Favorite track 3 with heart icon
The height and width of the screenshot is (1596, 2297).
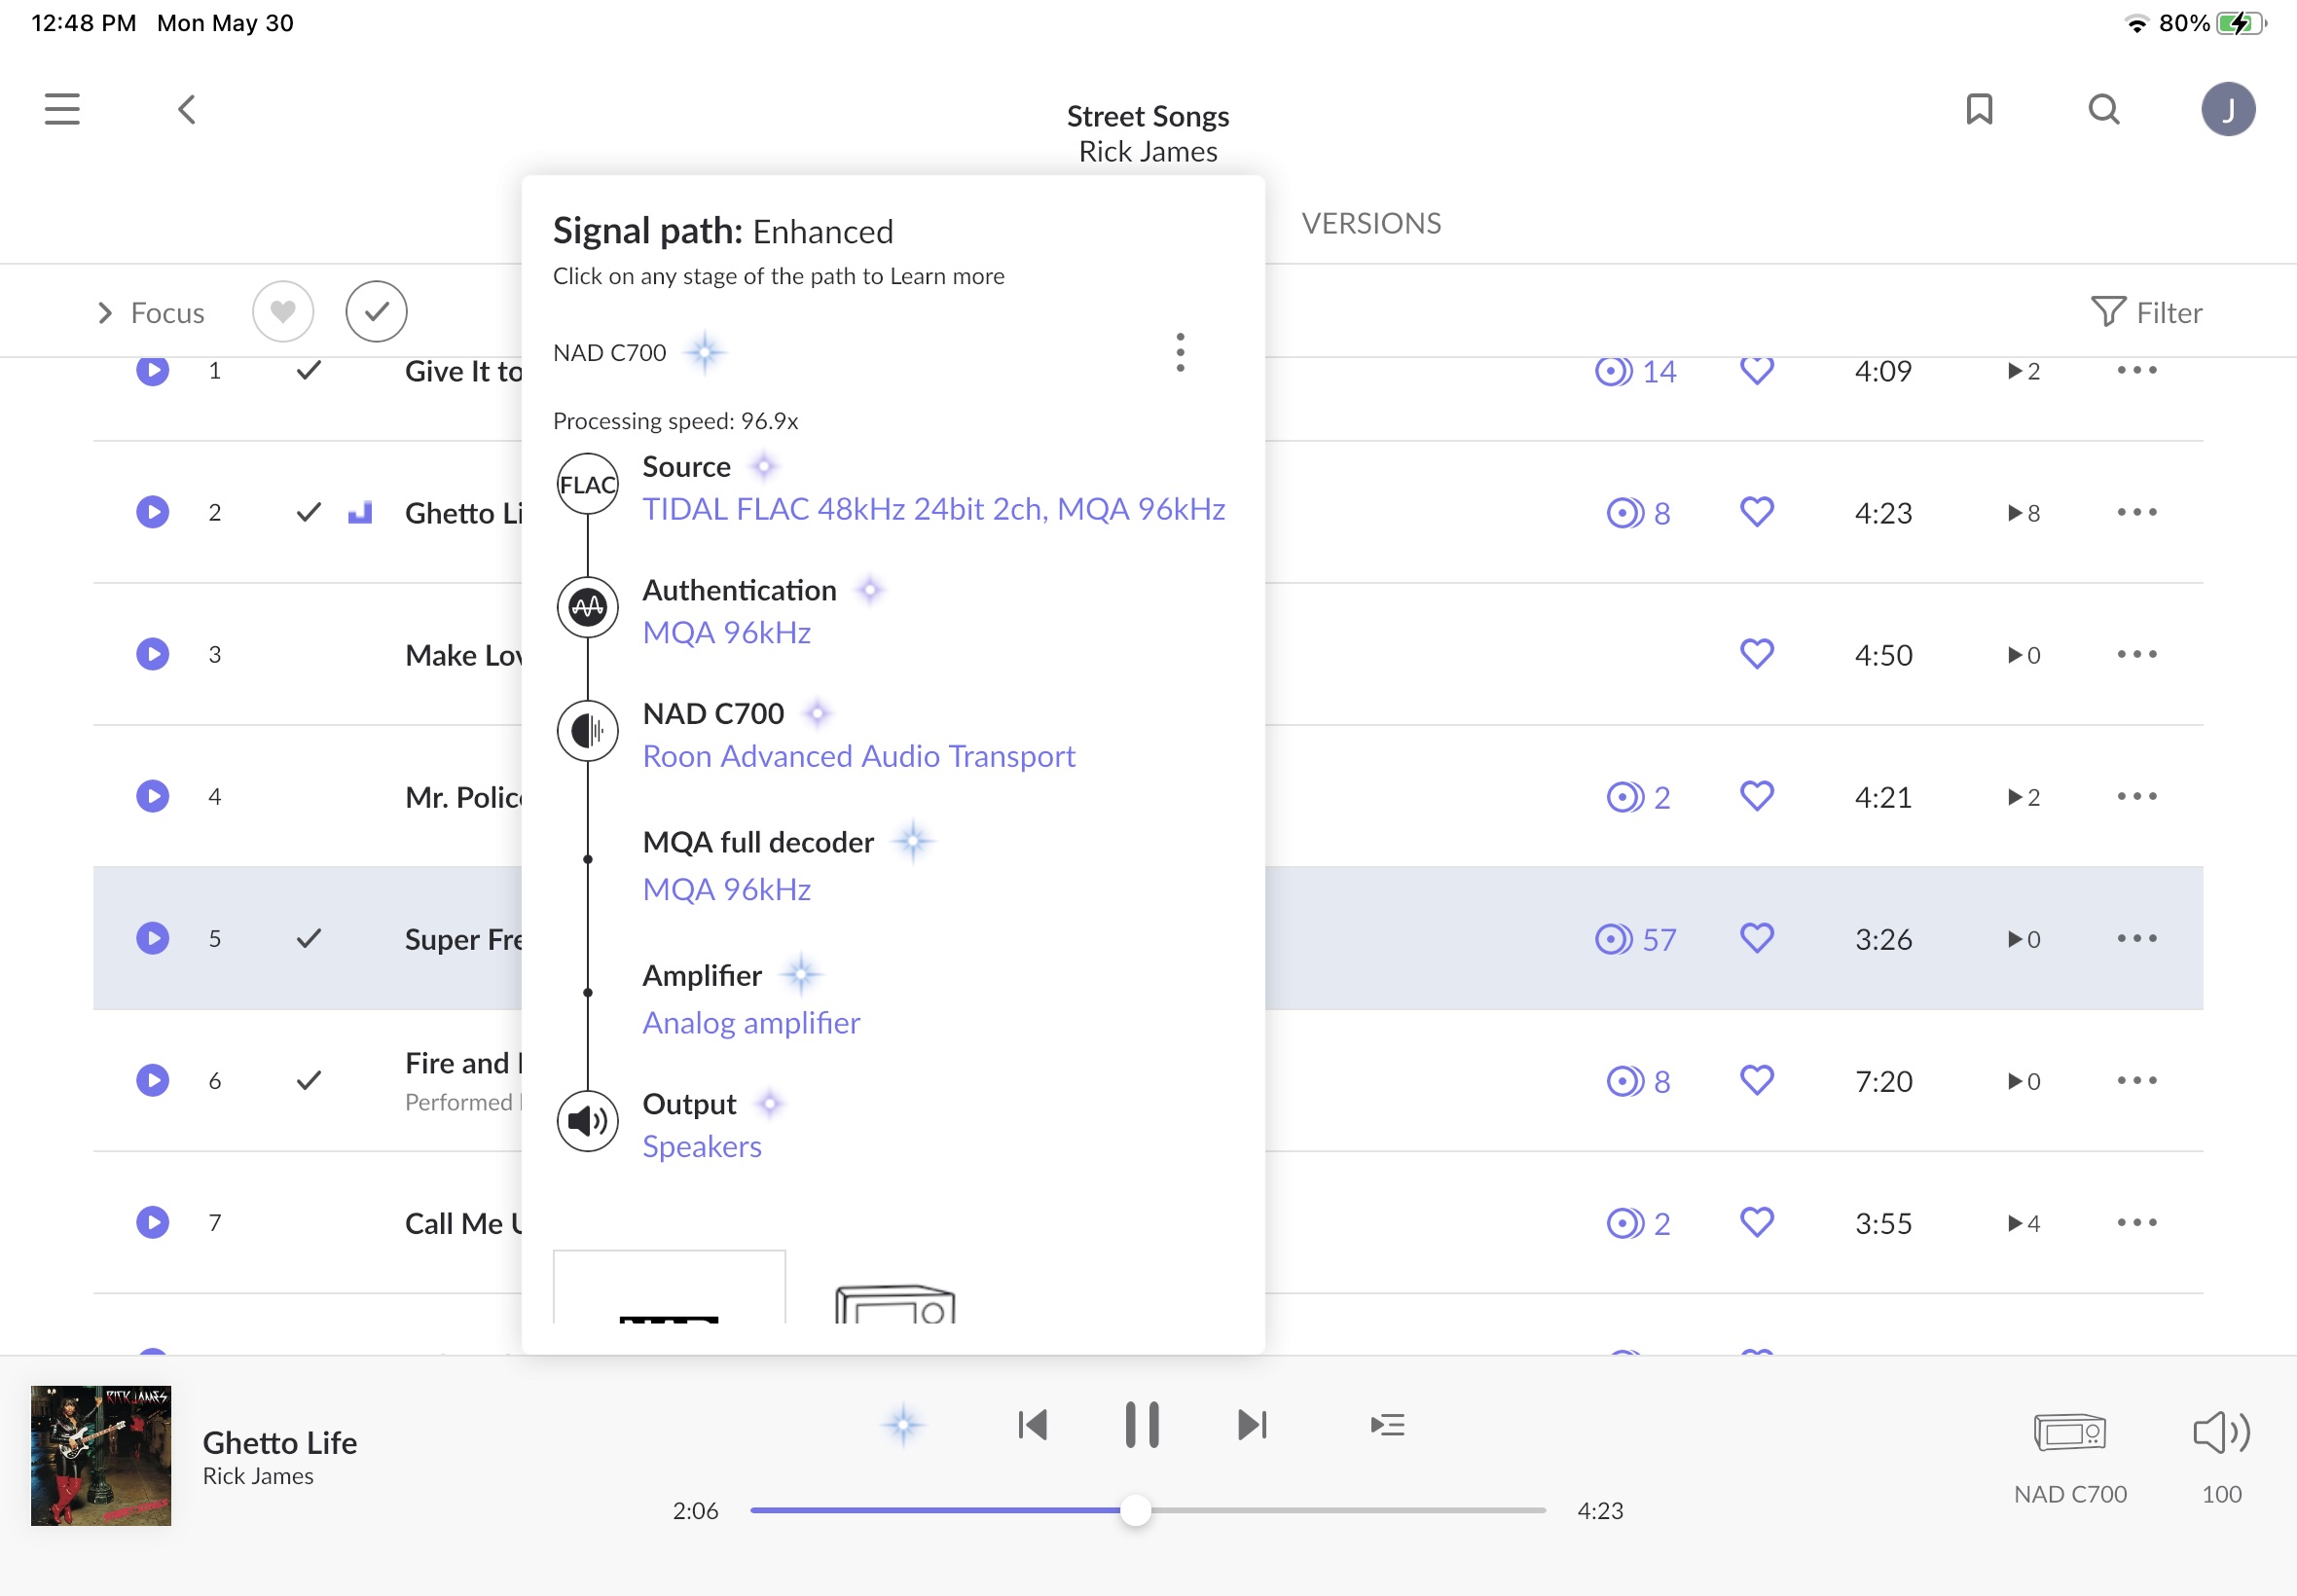click(1757, 654)
